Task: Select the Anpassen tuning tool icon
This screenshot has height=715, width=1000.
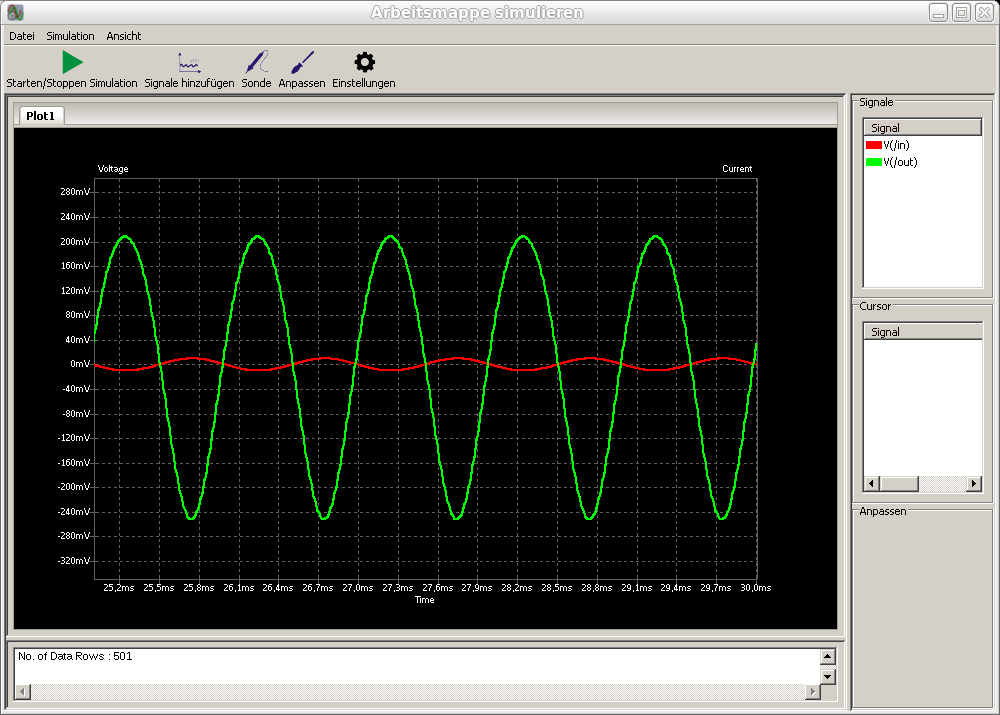Action: click(302, 63)
